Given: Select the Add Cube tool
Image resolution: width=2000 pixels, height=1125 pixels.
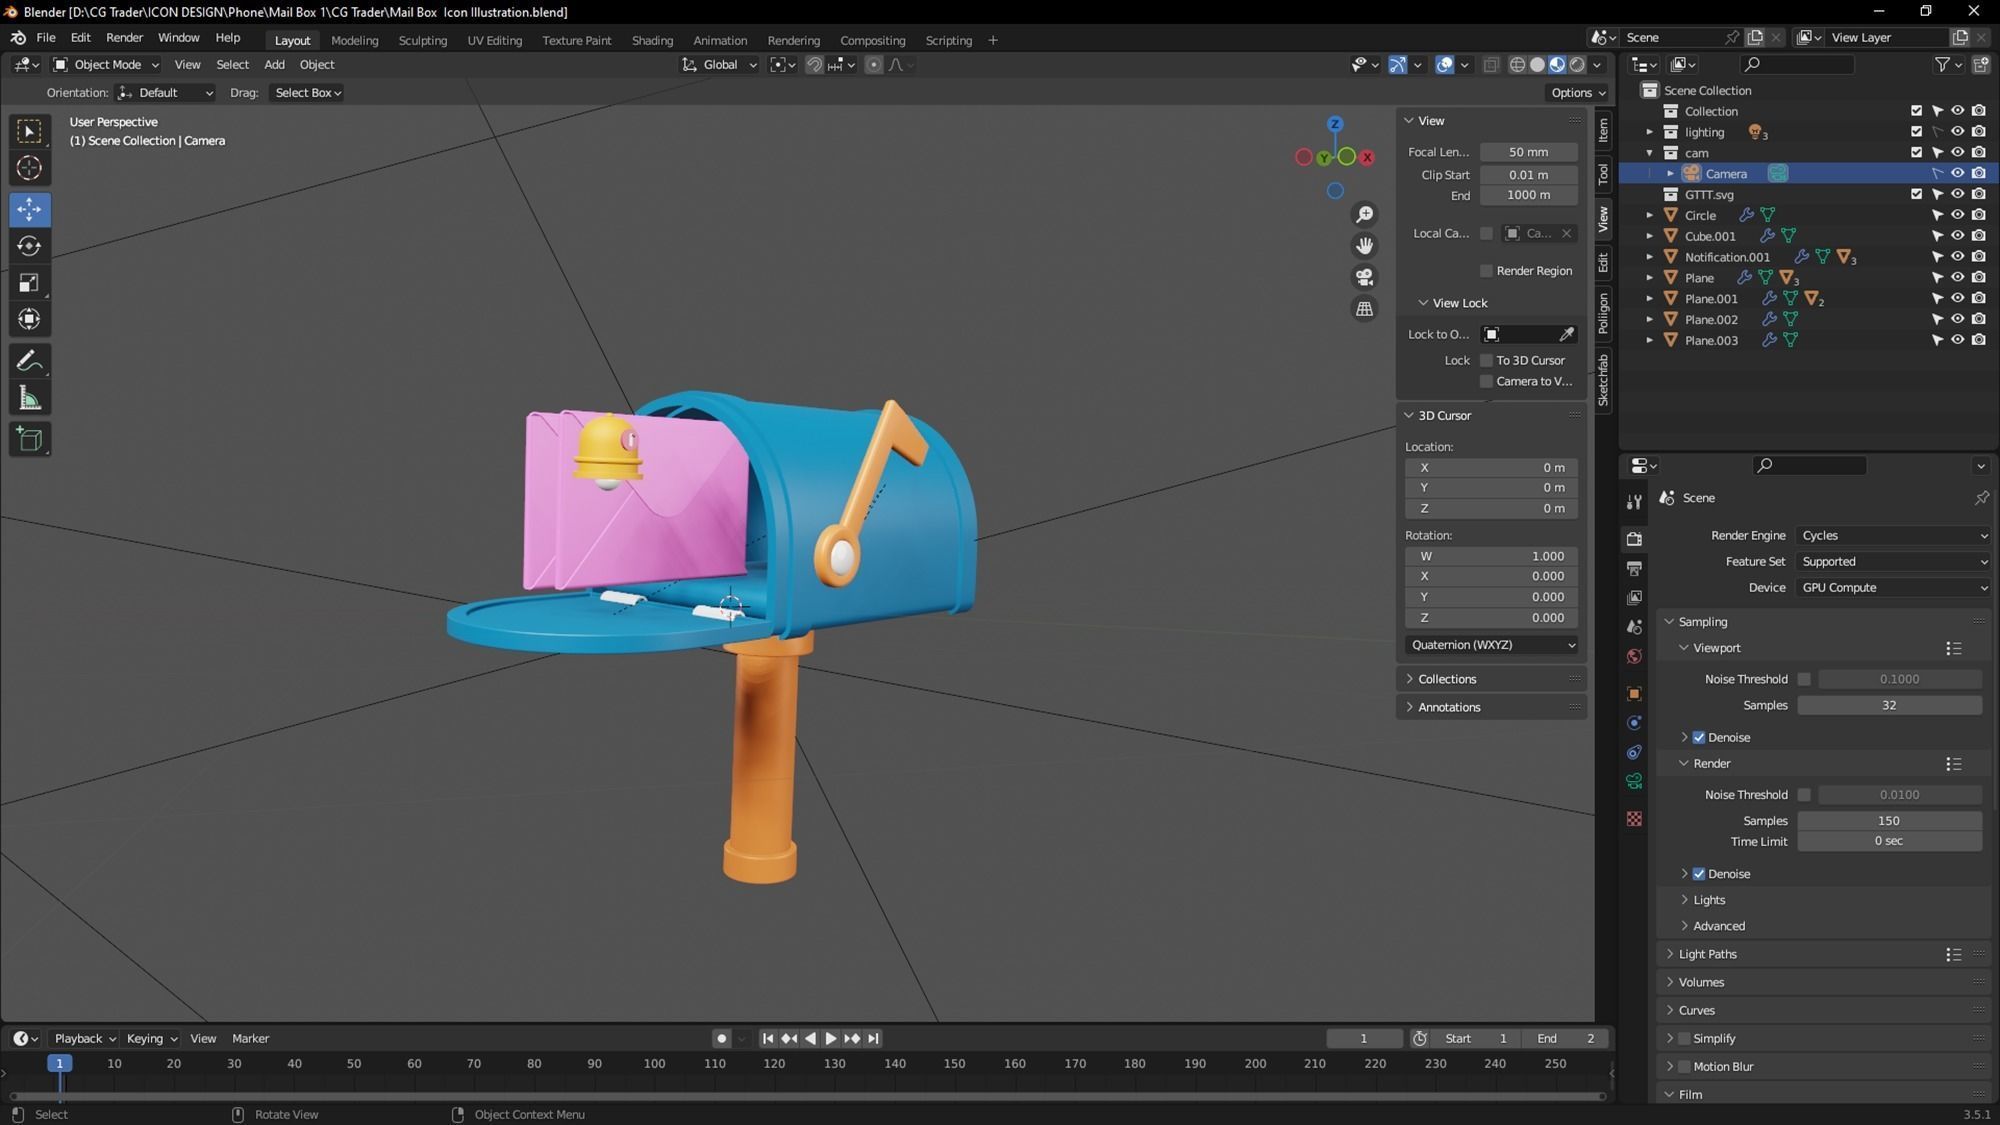Looking at the screenshot, I should tap(29, 439).
